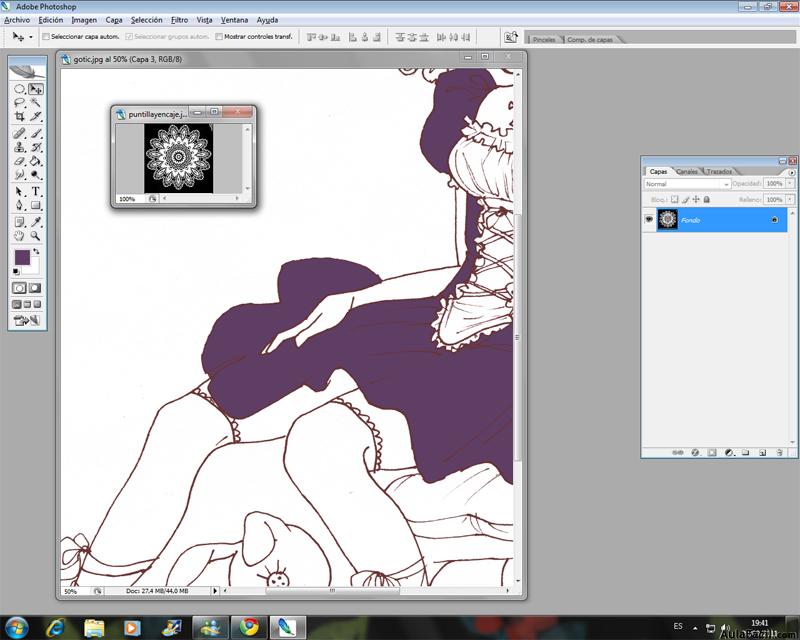The image size is (800, 640).
Task: Open the Archivo menu
Action: point(17,20)
